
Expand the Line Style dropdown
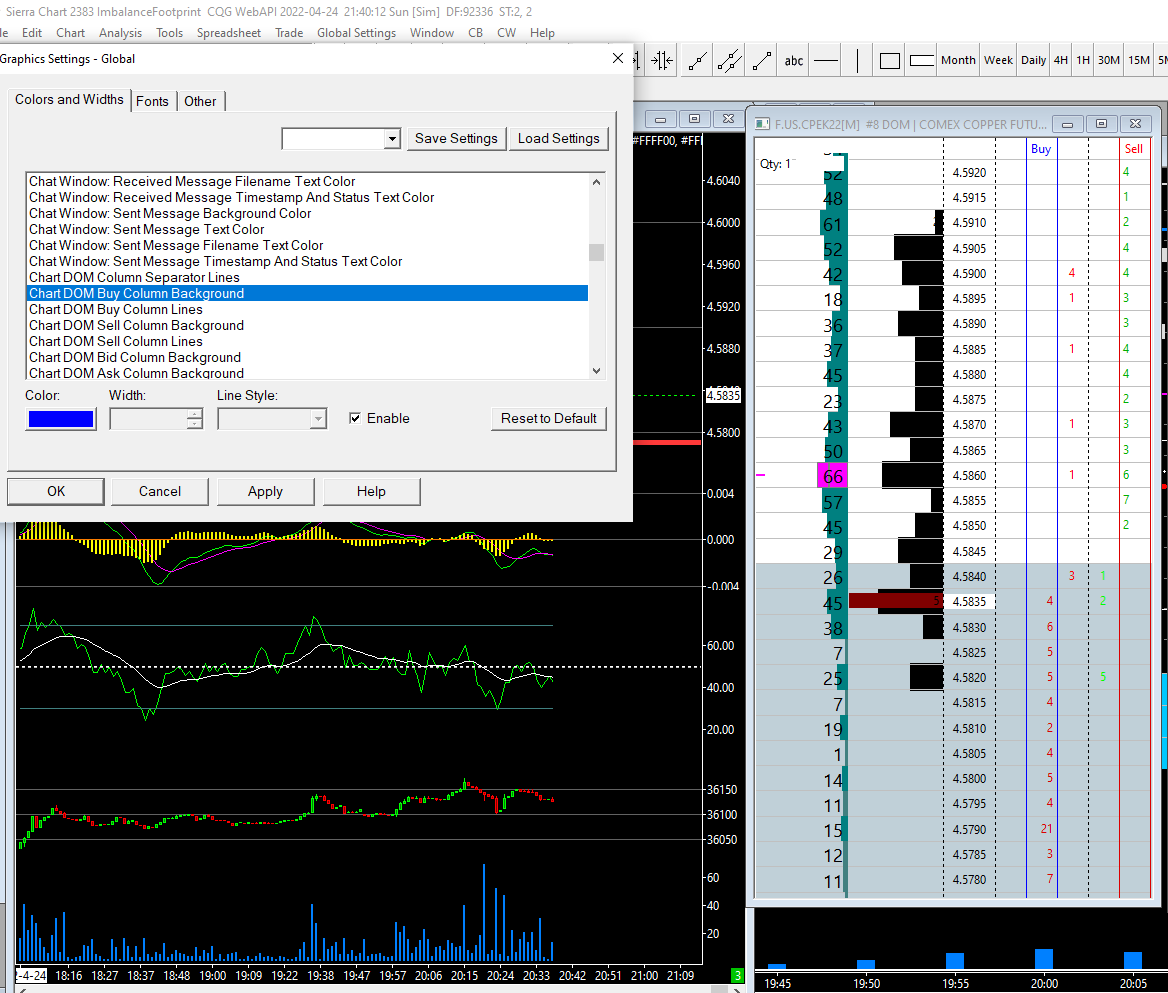318,419
